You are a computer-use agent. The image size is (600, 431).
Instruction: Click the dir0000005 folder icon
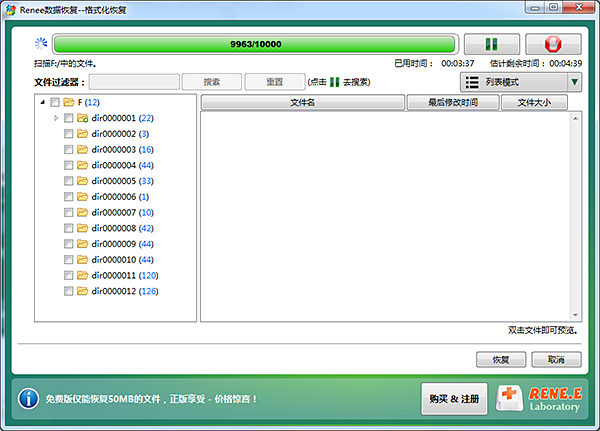pos(82,181)
